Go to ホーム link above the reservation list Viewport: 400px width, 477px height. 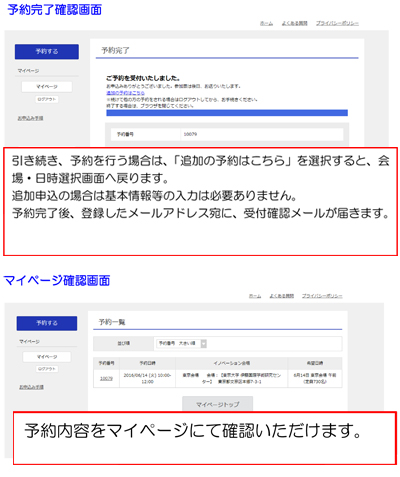click(x=255, y=296)
